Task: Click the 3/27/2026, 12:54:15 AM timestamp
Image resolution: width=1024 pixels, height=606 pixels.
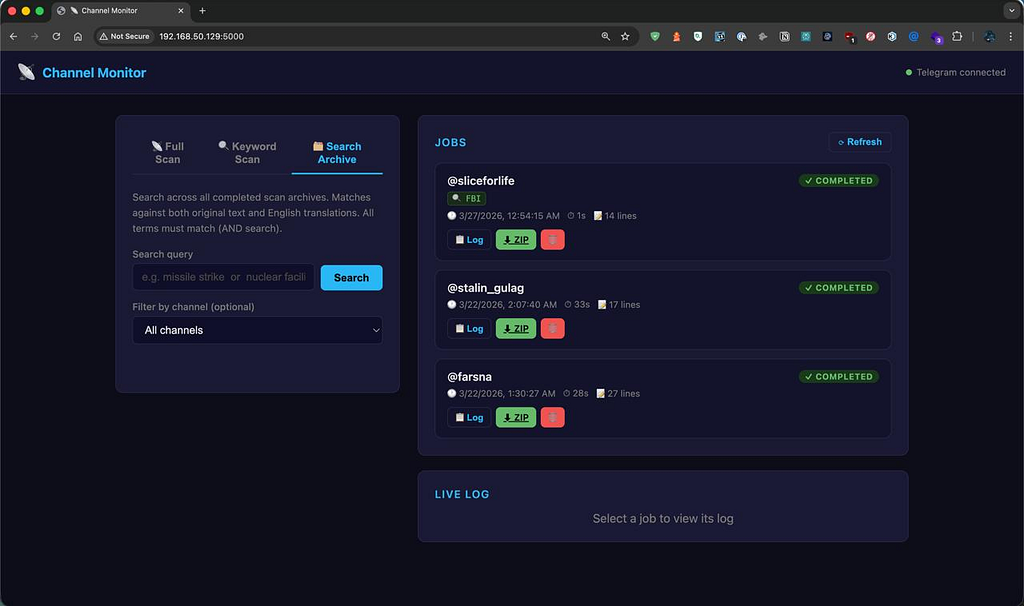Action: [x=509, y=215]
